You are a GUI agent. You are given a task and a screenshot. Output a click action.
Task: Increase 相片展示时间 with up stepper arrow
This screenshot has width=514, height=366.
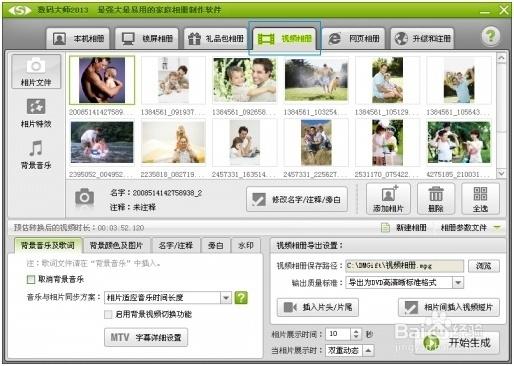click(x=356, y=331)
